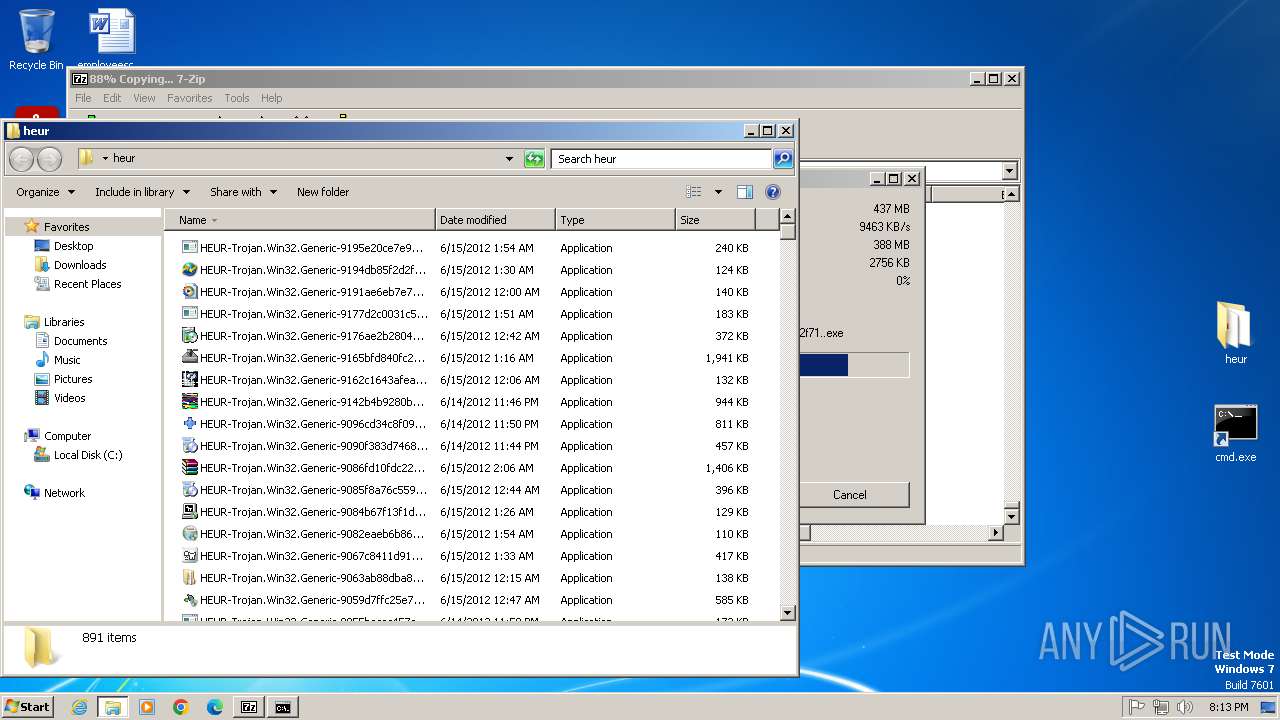
Task: Open Recent Places in navigation pane
Action: point(87,284)
